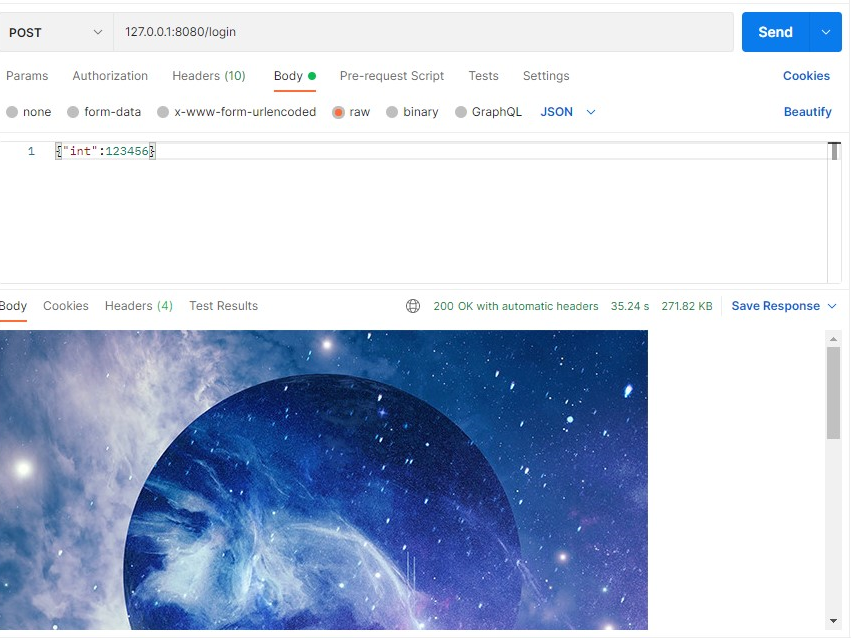
Task: Open the POST method dropdown
Action: pos(56,33)
